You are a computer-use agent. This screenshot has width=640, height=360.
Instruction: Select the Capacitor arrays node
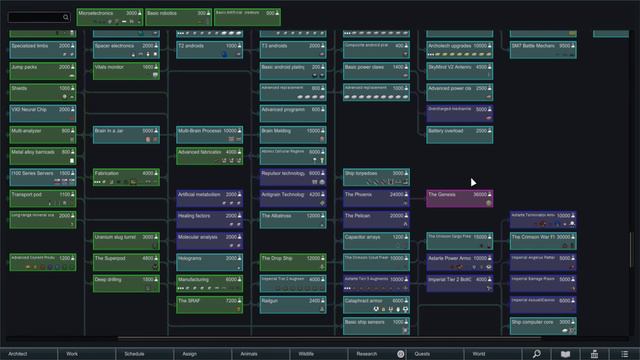click(x=376, y=241)
